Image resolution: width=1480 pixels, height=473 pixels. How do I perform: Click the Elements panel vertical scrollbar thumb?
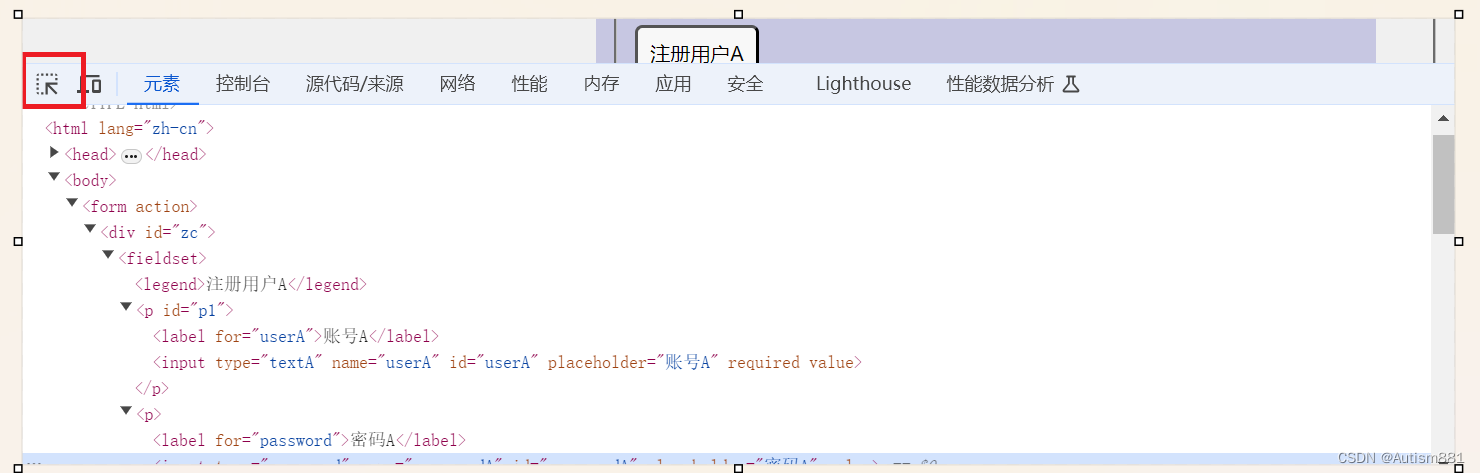(1443, 183)
